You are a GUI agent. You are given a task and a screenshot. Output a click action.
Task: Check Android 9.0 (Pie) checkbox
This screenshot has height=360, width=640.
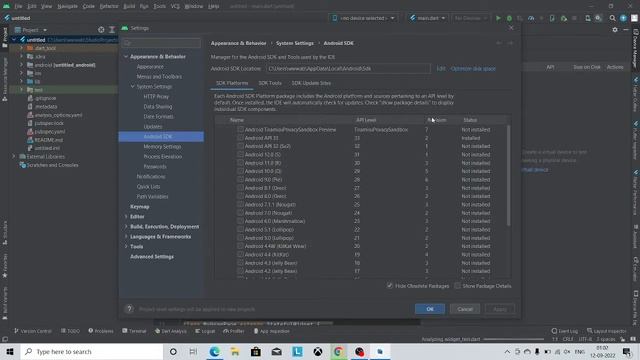[240, 180]
